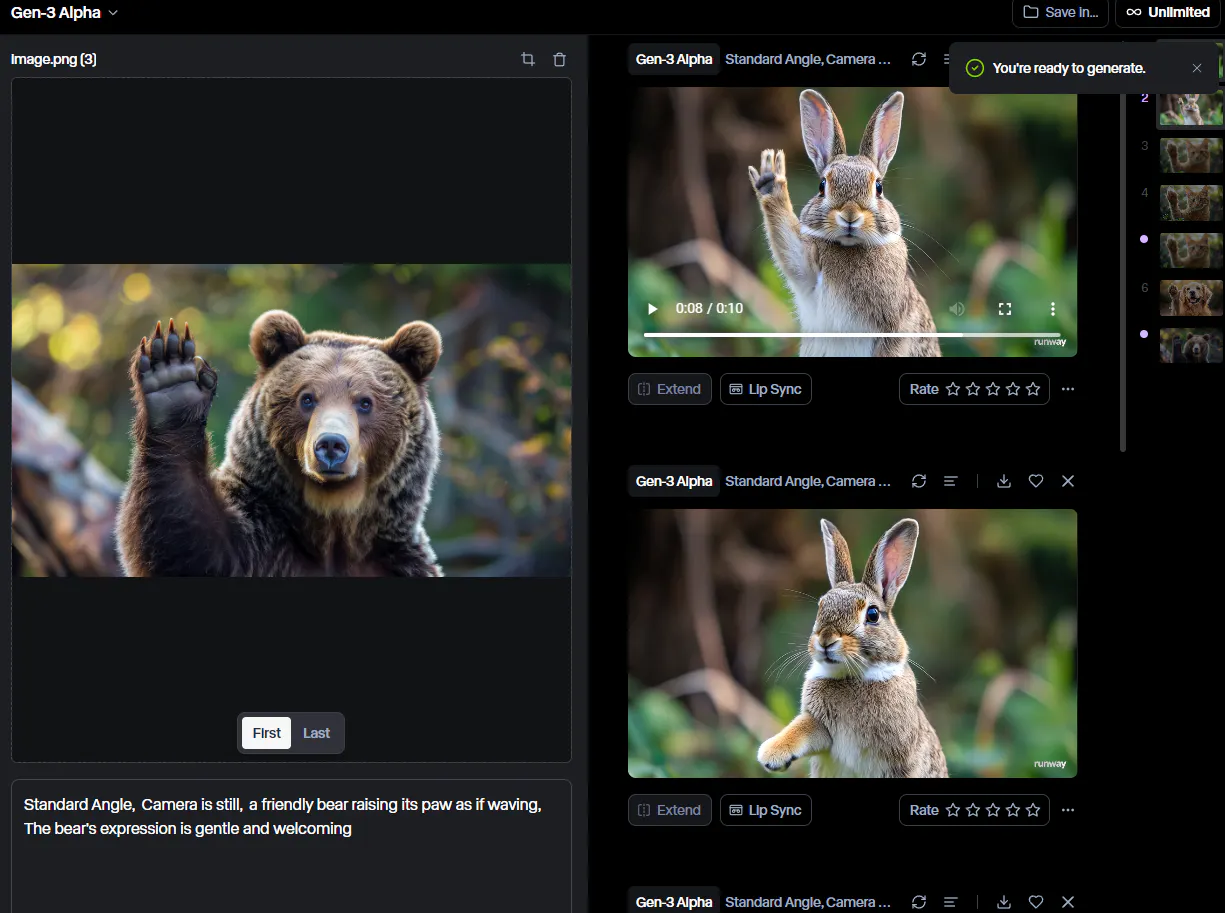Play the waving rabbit video

pyautogui.click(x=653, y=309)
